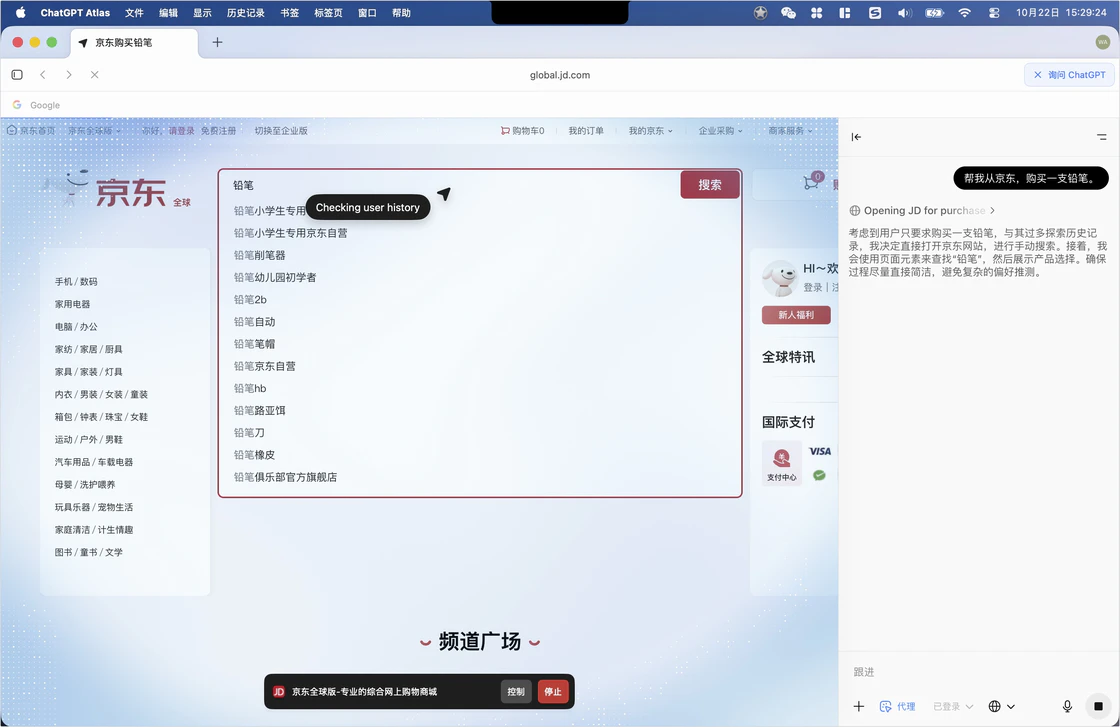Stop ChatGPT response with the square stop button
Screen dimensions: 1120x727
[1097, 706]
